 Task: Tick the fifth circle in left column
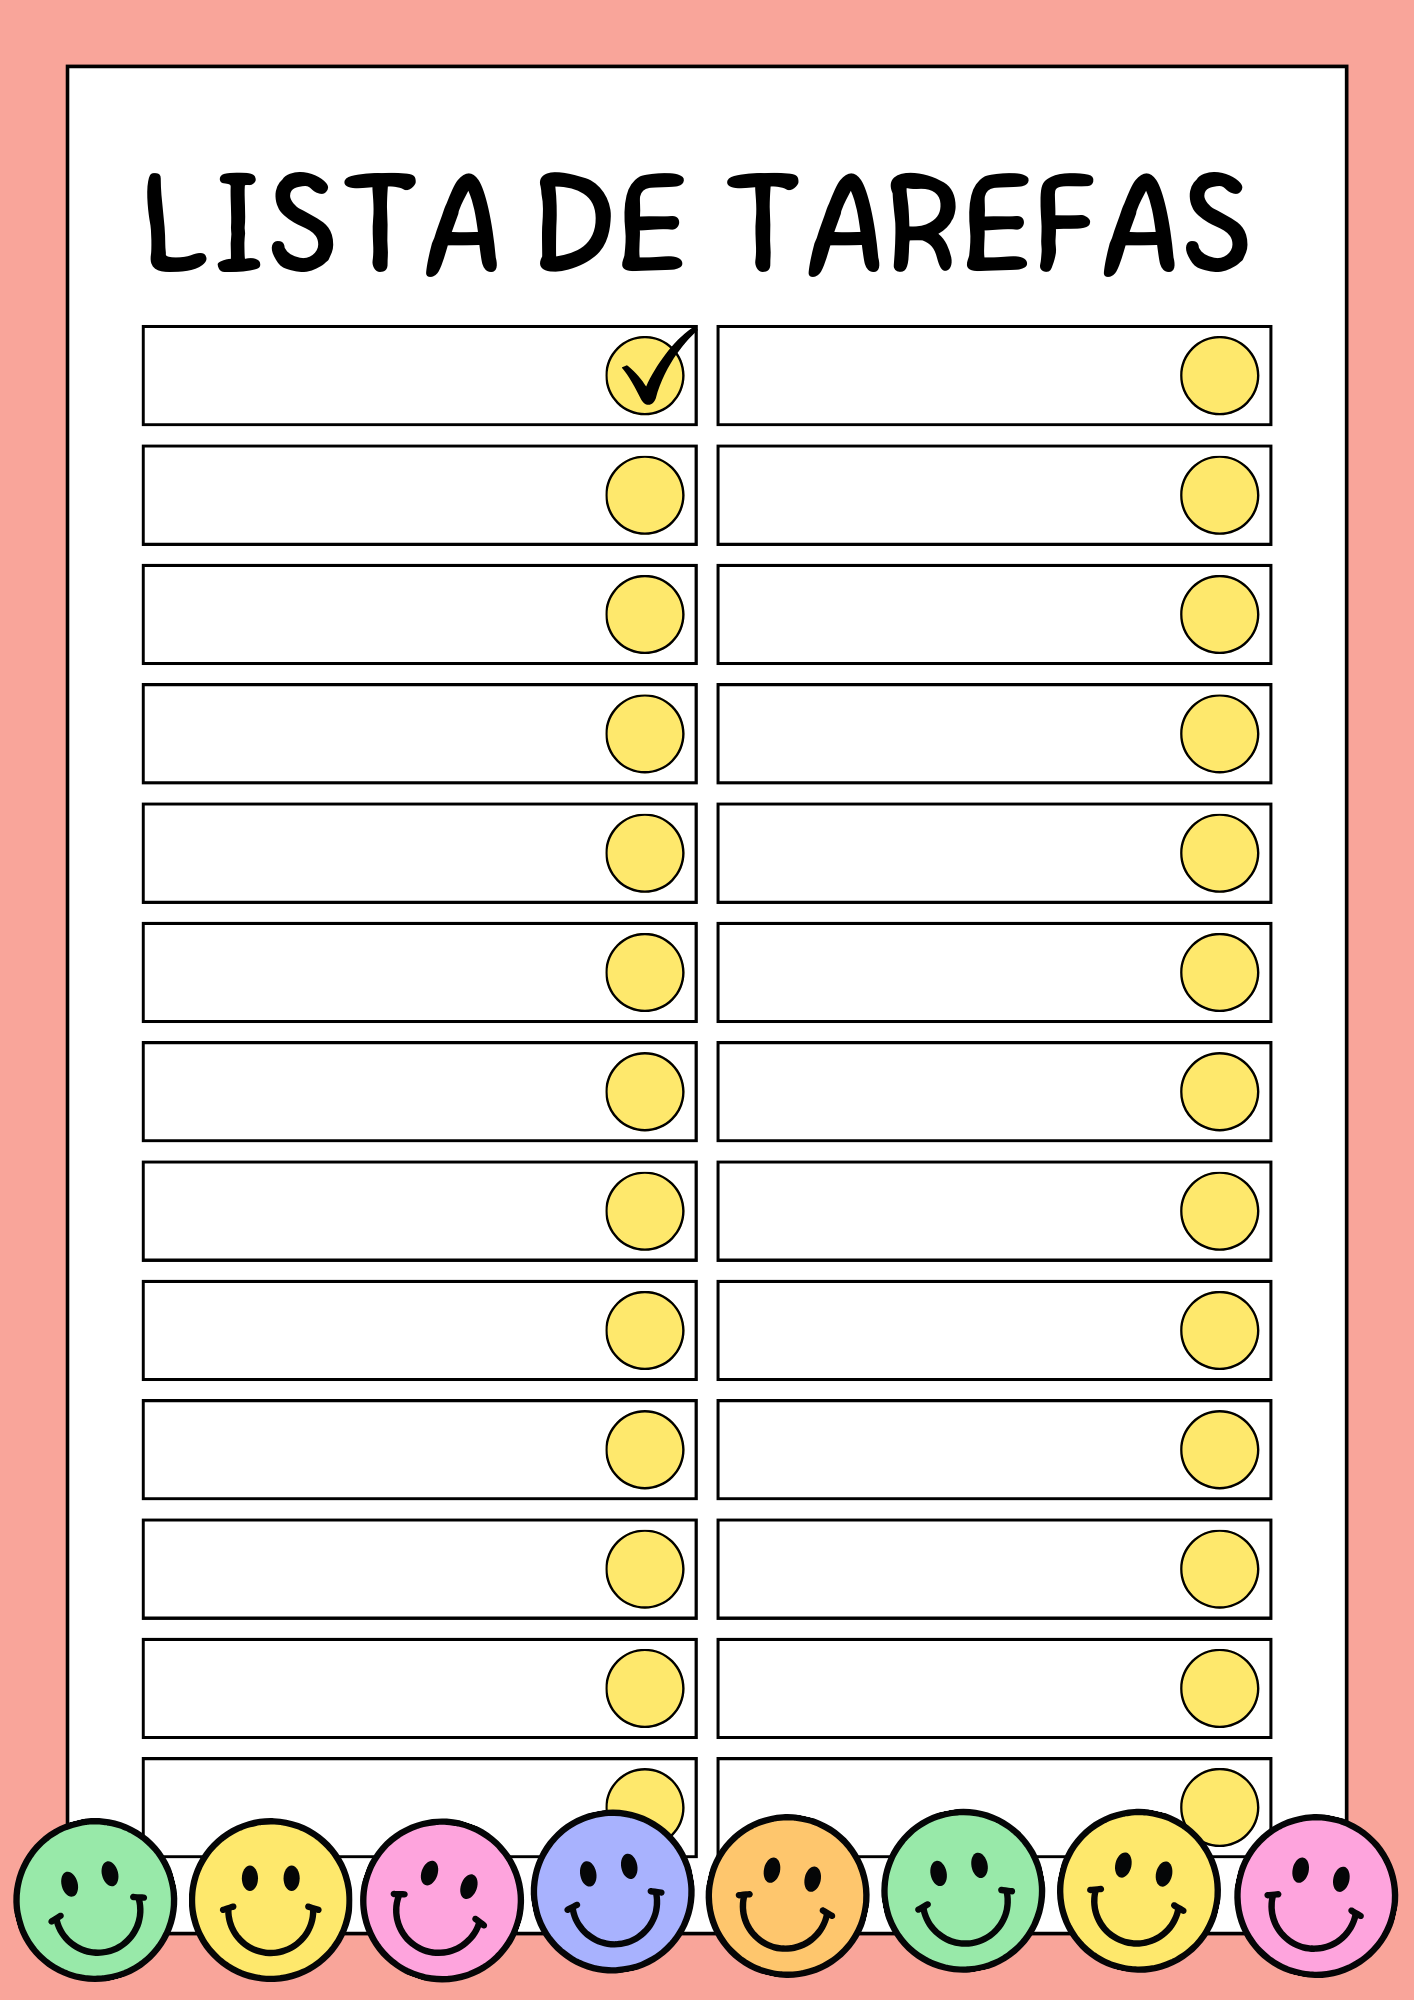(645, 853)
